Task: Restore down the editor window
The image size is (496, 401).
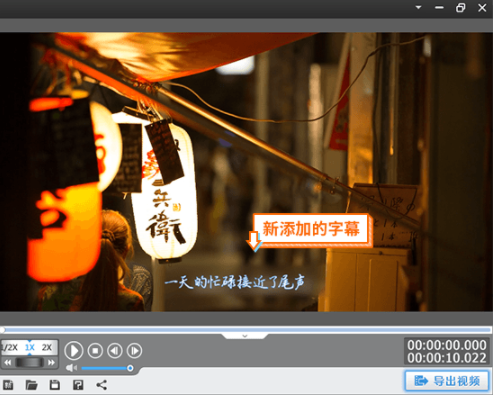Action: (x=461, y=8)
